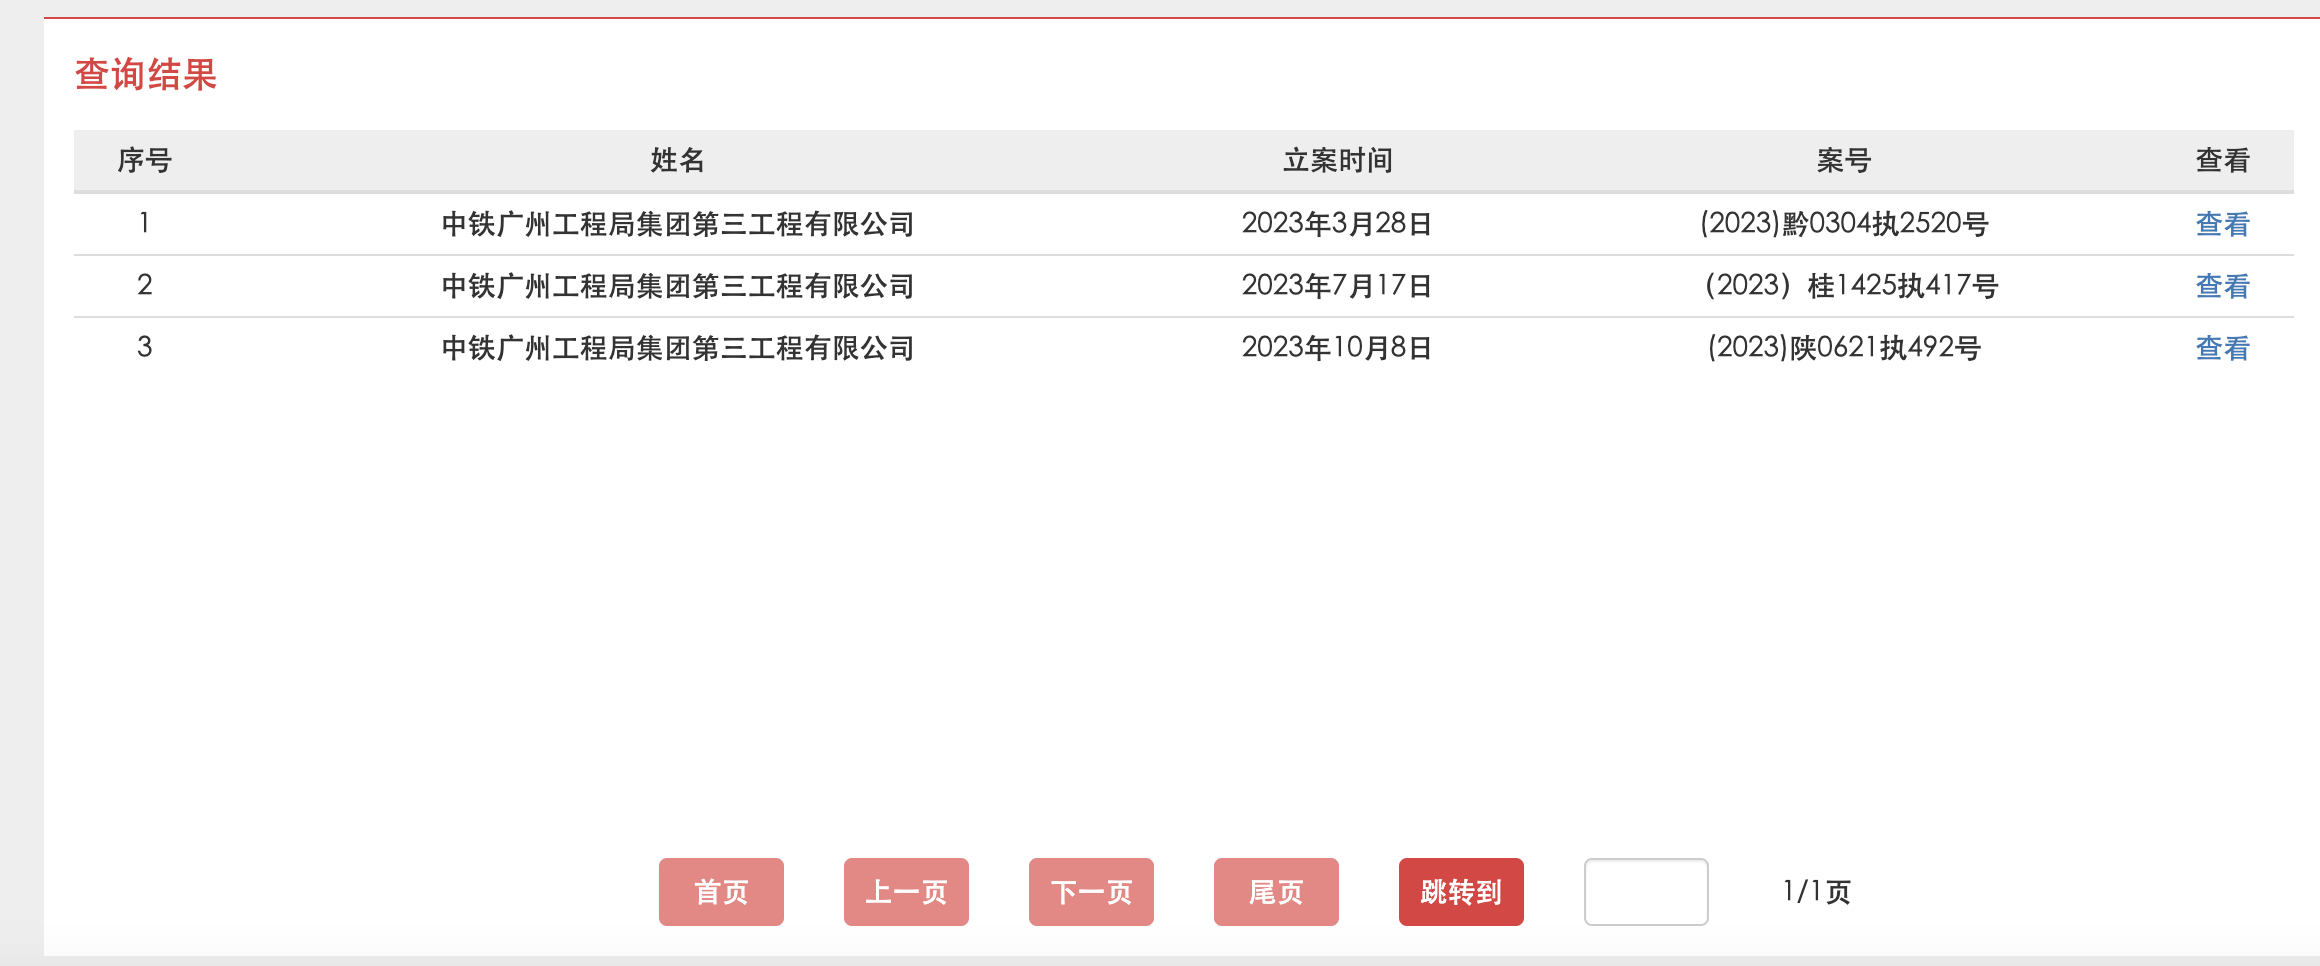Click case number (2023)陕0621执492号
This screenshot has width=2320, height=966.
1844,347
